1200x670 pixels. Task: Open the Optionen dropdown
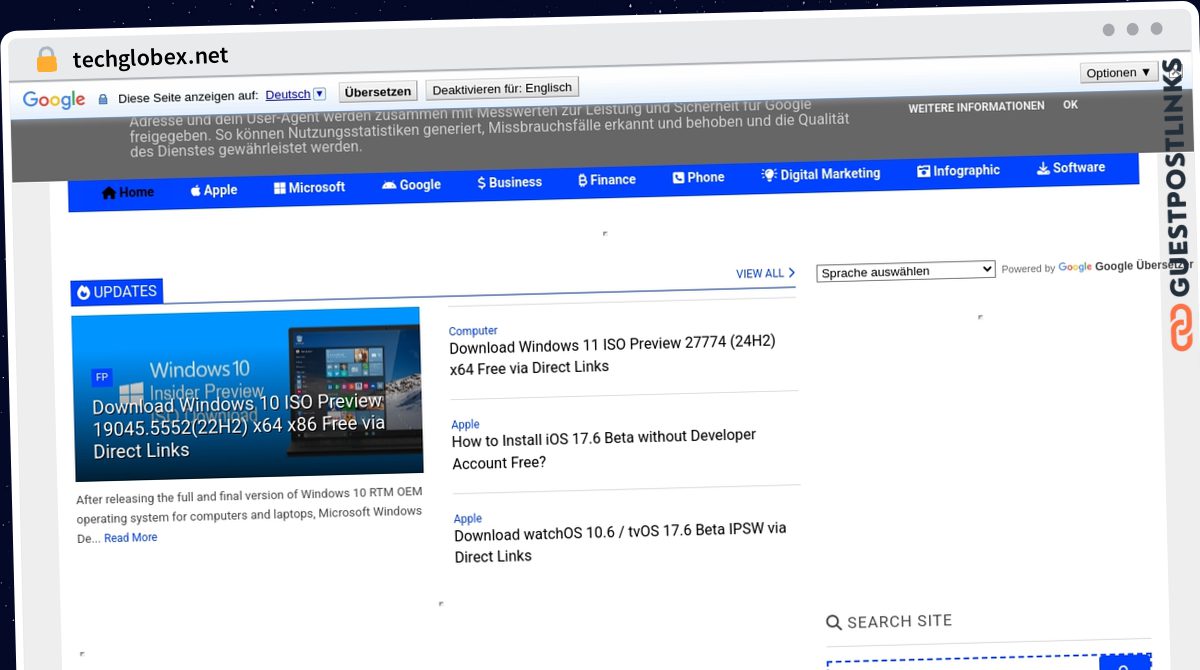[x=1119, y=72]
